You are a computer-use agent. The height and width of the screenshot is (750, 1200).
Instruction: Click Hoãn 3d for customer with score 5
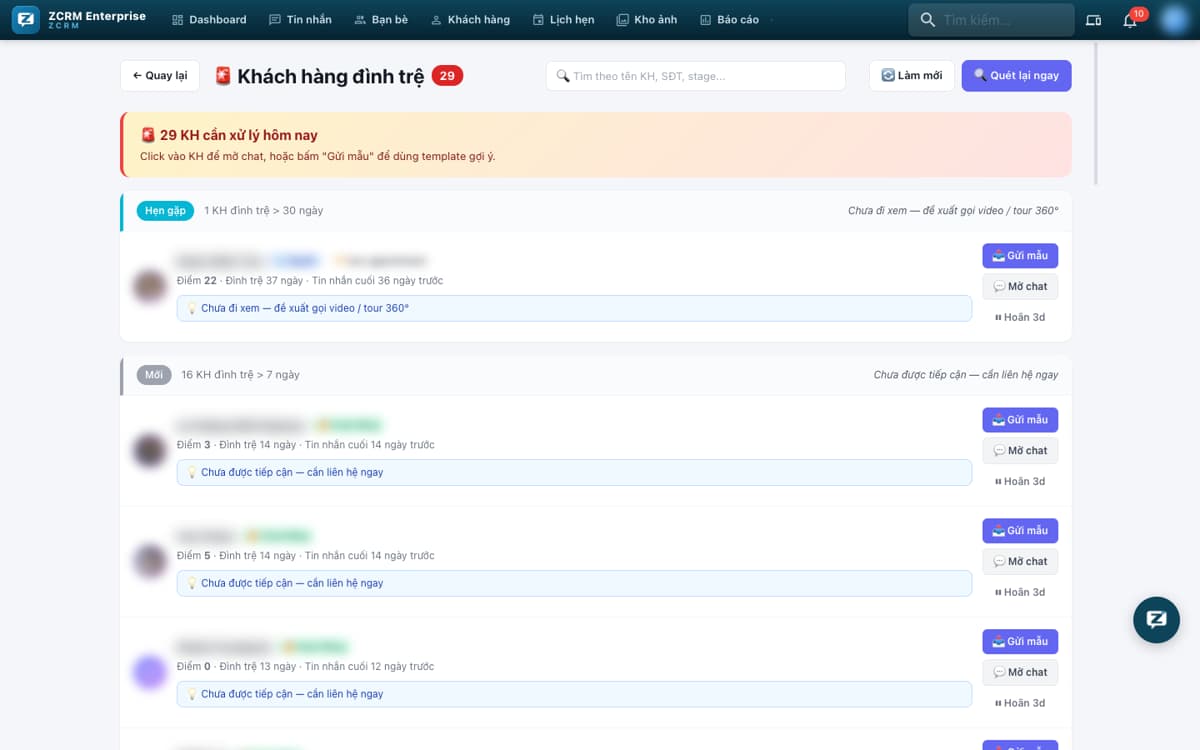point(1020,592)
